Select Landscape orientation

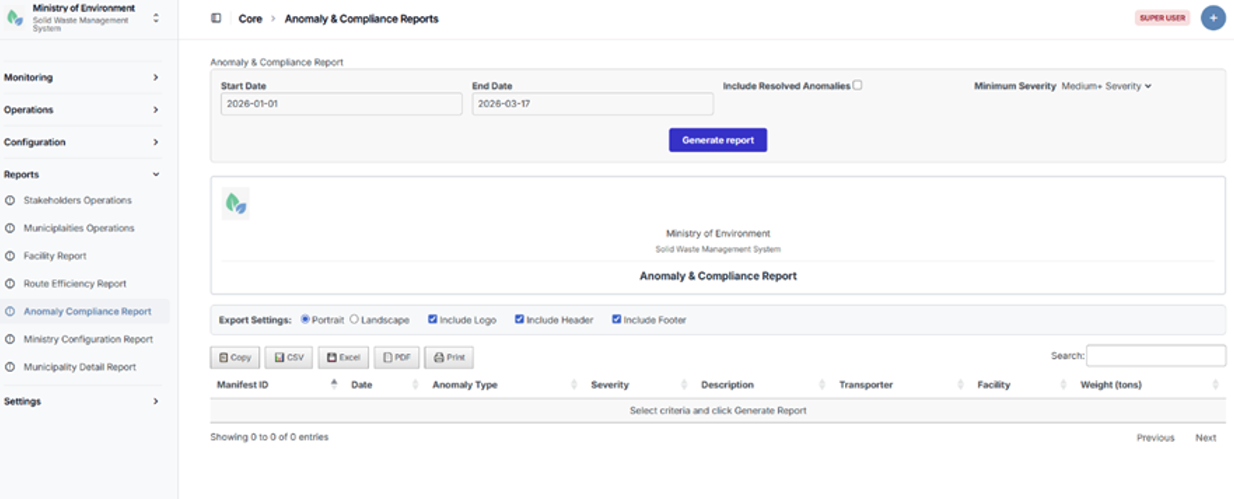(354, 319)
